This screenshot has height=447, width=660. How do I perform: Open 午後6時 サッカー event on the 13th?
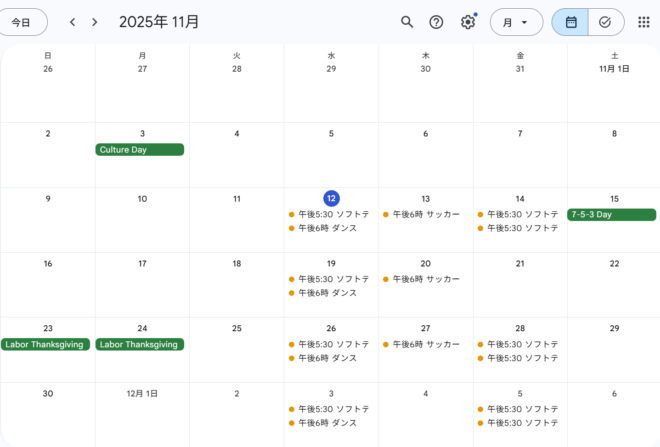[425, 214]
